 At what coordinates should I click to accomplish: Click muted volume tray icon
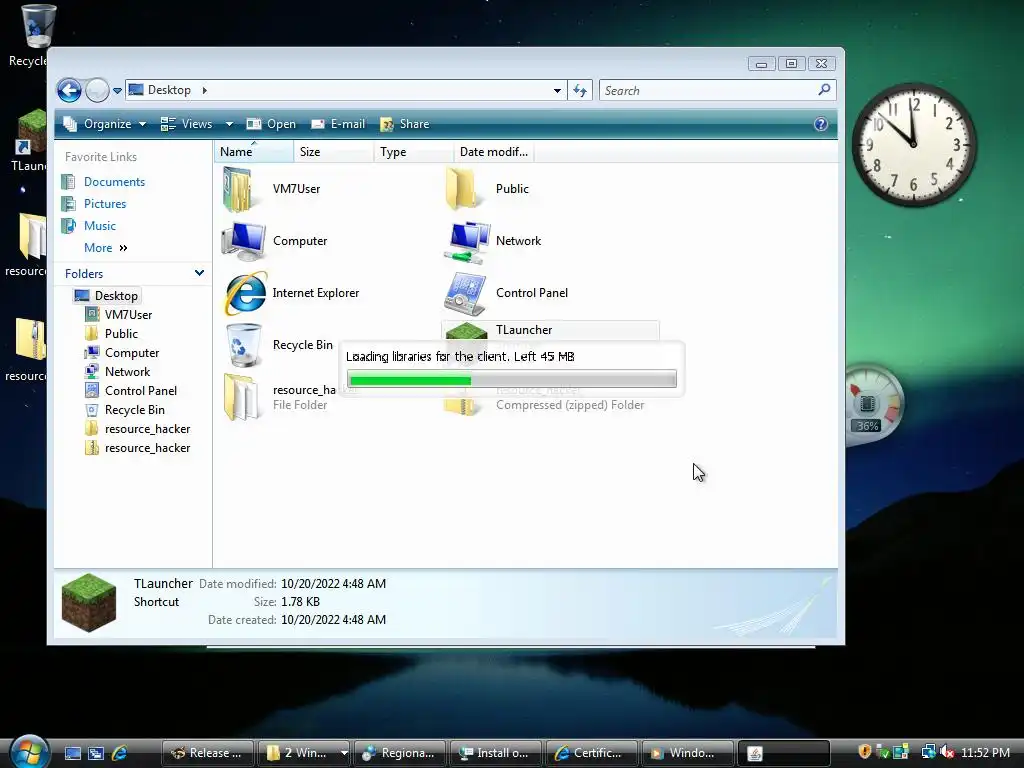947,752
